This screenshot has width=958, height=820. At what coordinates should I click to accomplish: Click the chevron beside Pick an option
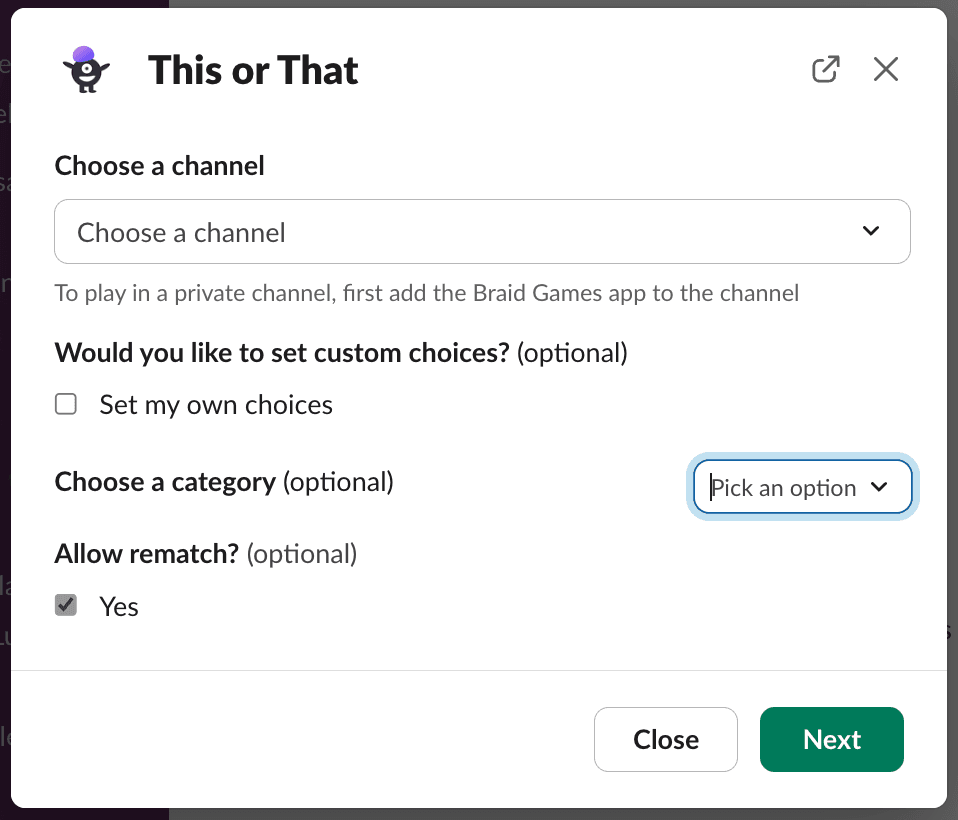point(879,487)
